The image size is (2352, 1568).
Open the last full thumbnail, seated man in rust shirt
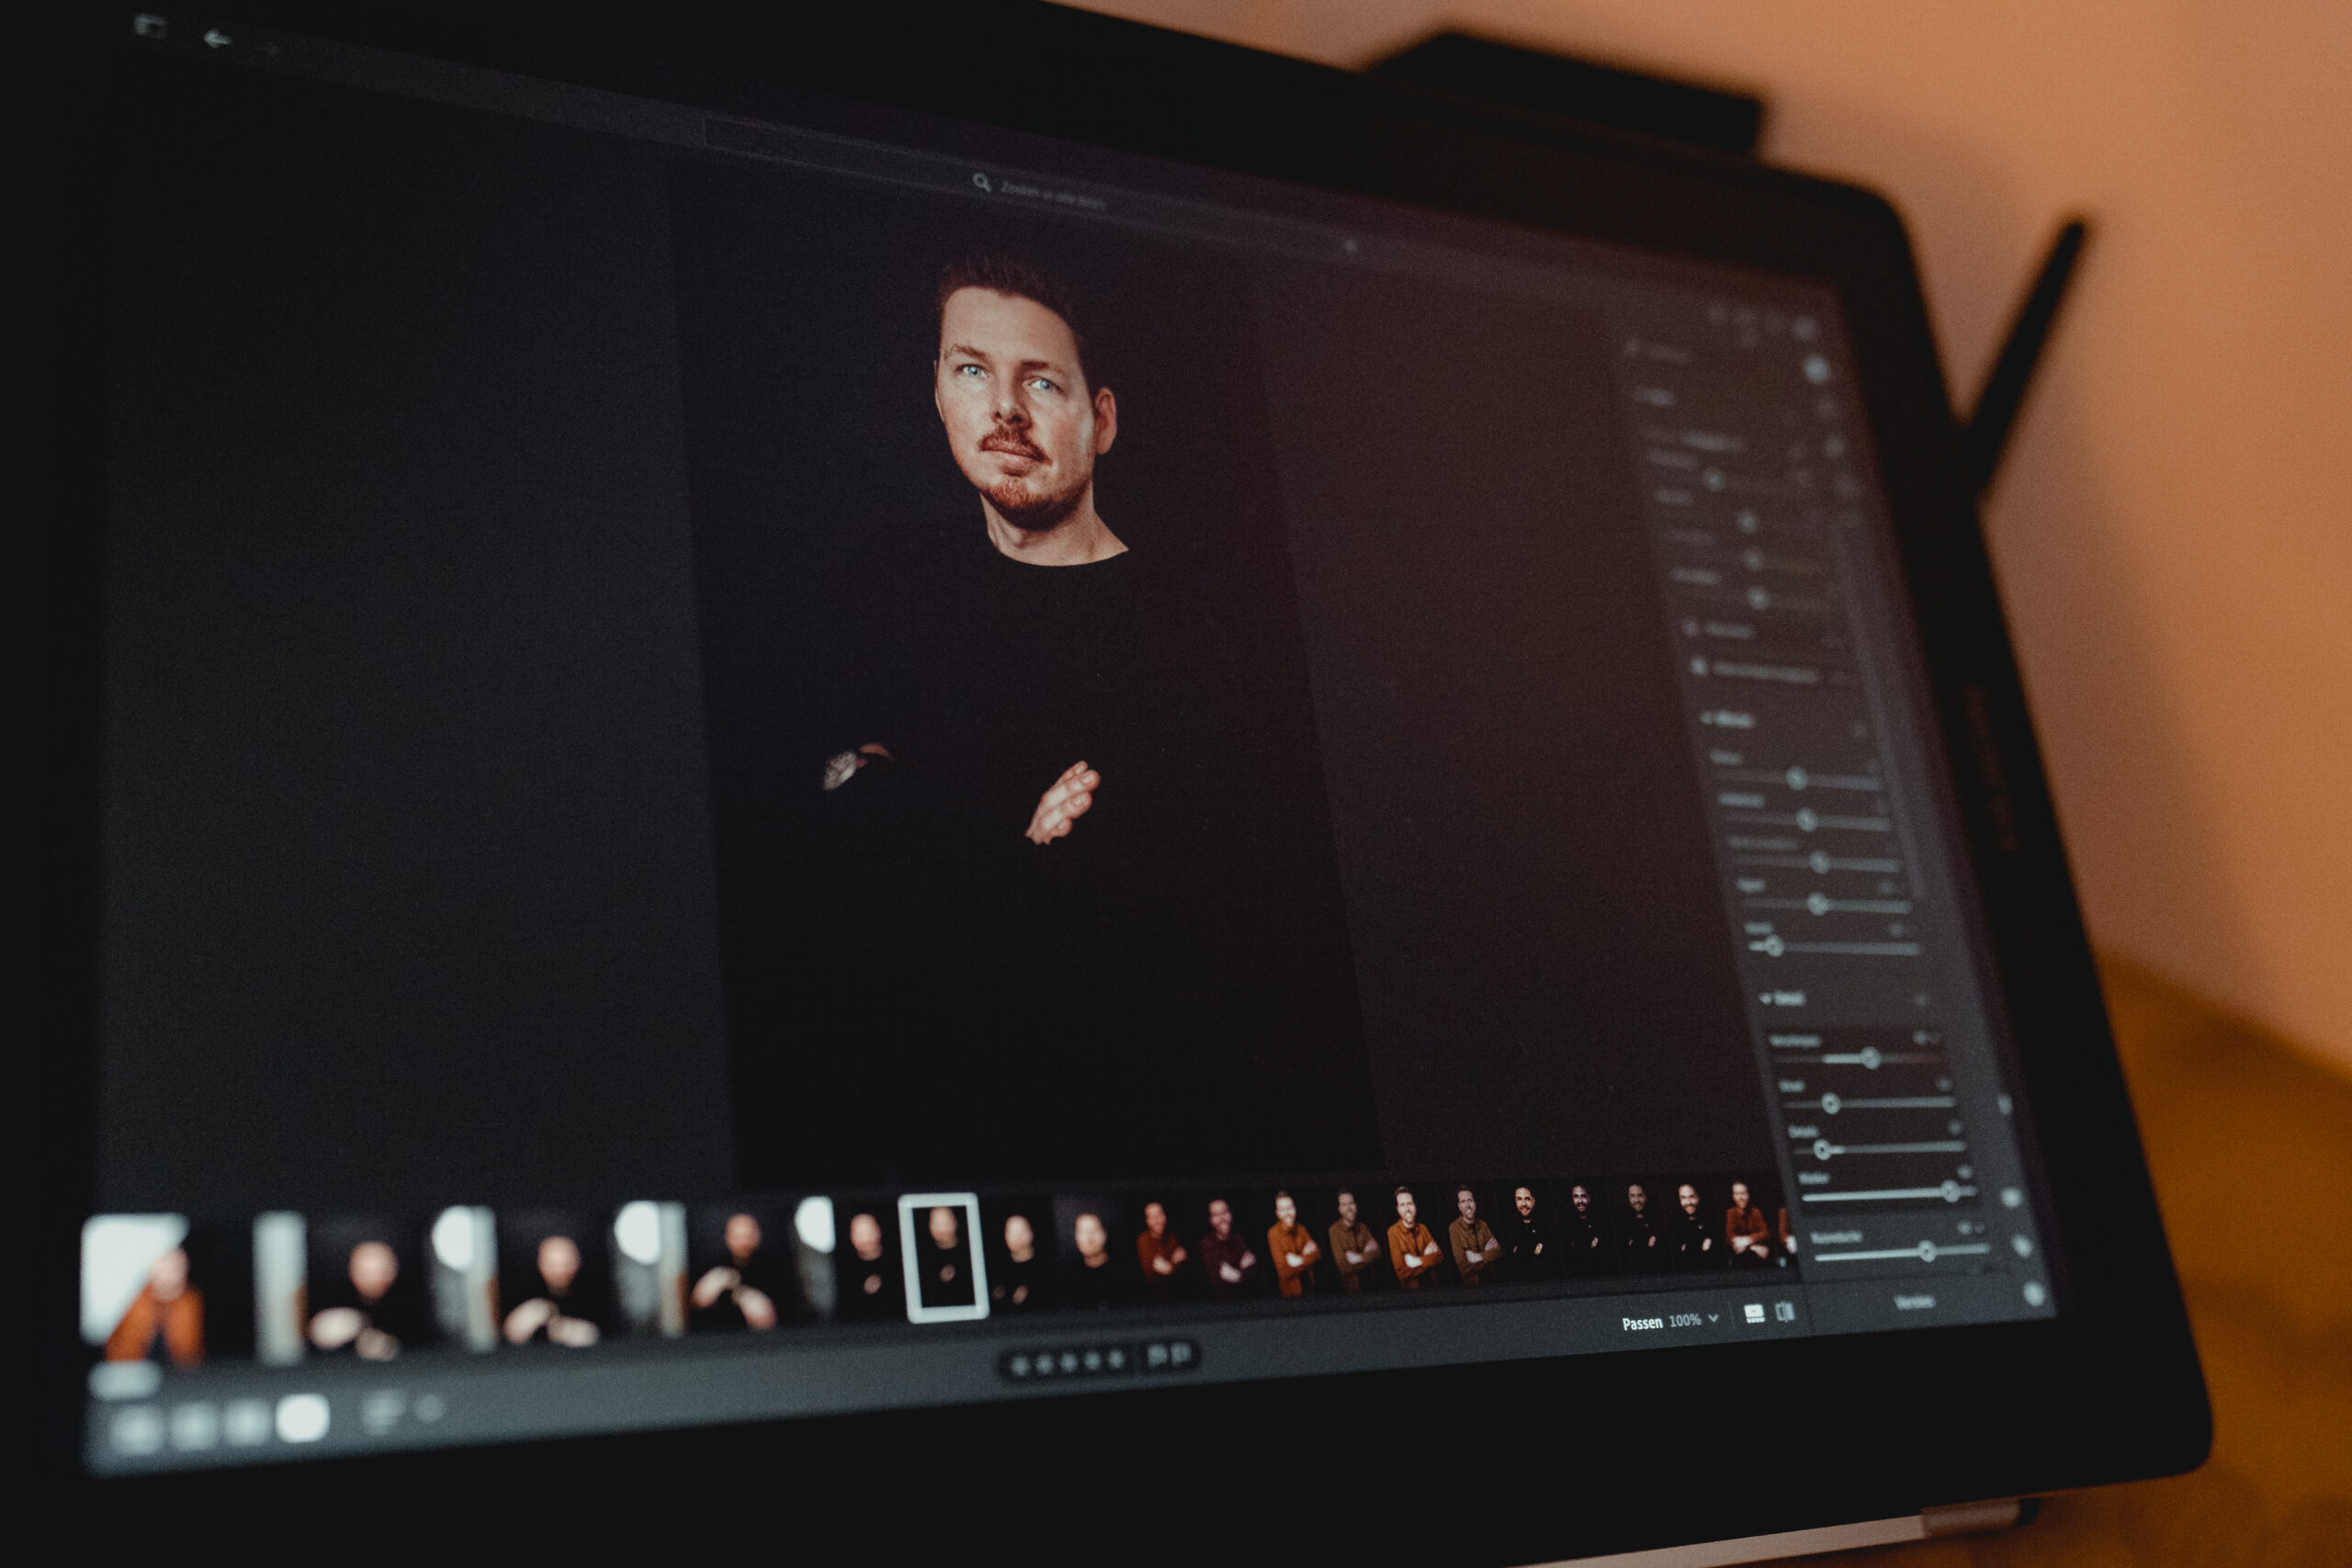(1748, 1224)
